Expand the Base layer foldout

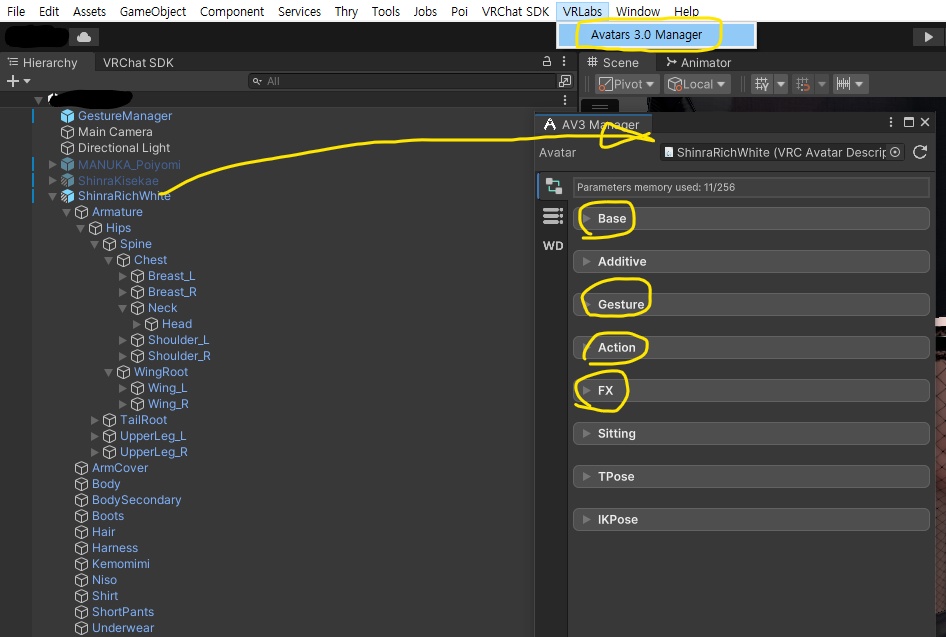pos(586,218)
